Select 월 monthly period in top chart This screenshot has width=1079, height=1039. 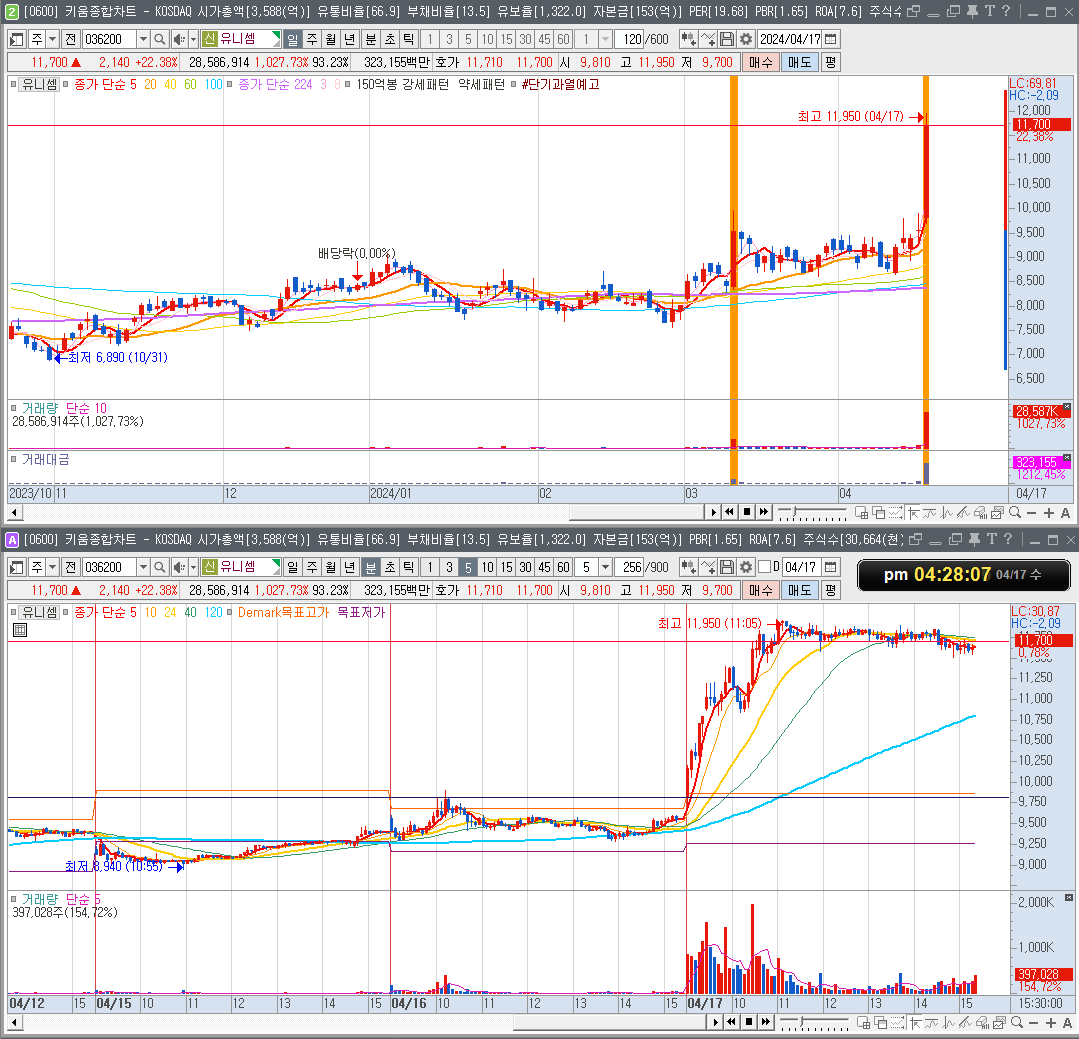point(331,39)
